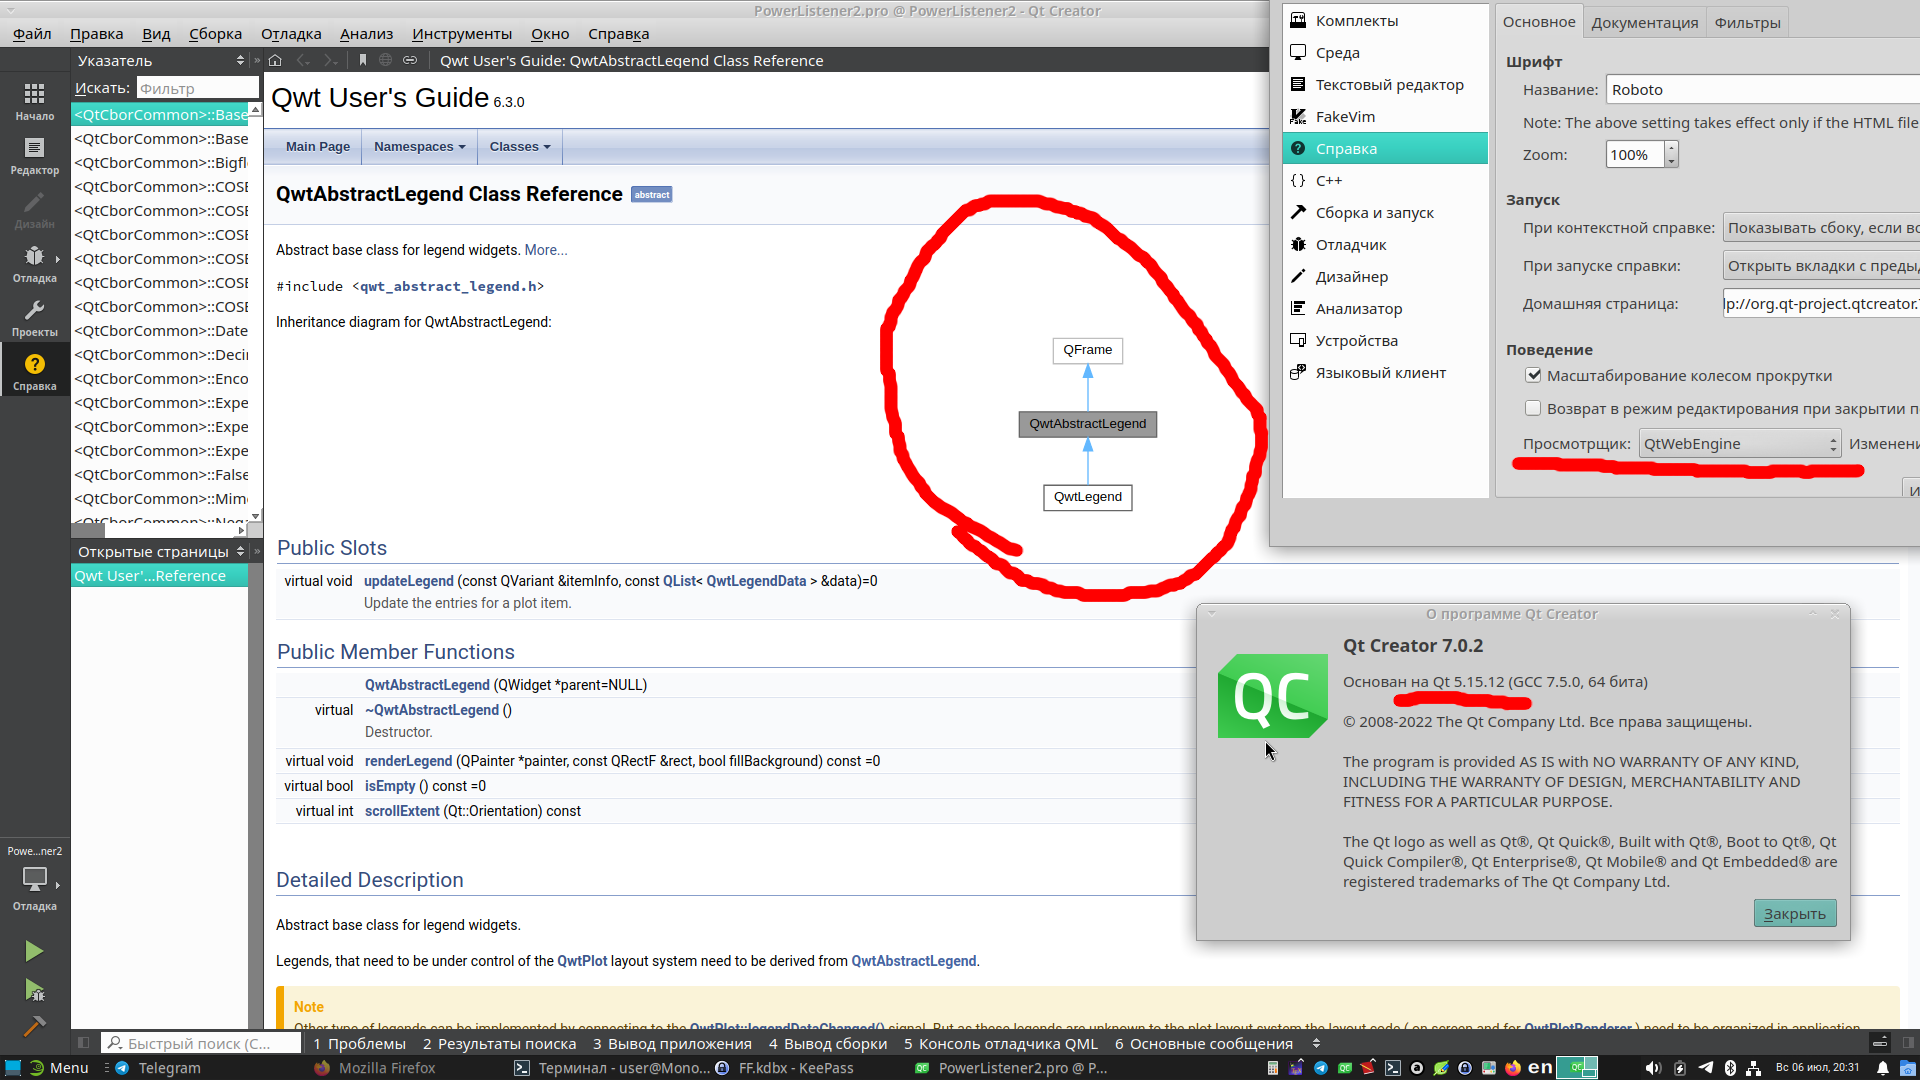Open the Проекты mode
This screenshot has width=1920, height=1080.
point(35,317)
